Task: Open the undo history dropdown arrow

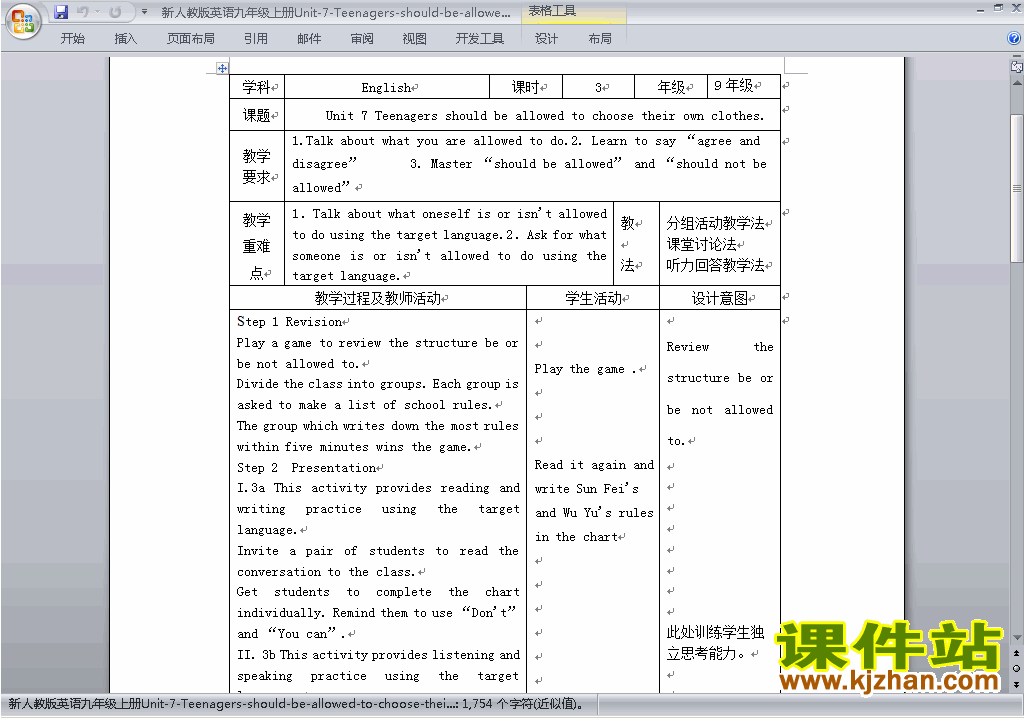Action: click(97, 12)
